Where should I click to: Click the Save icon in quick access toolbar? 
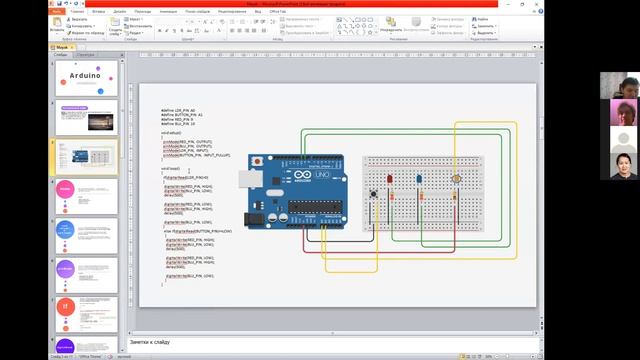tap(59, 3)
